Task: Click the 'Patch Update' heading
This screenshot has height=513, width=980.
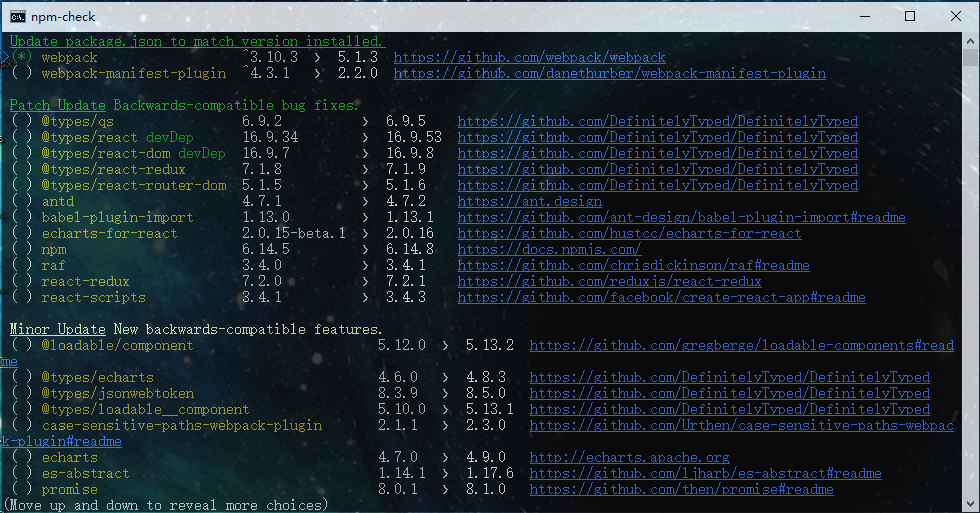Action: [58, 105]
